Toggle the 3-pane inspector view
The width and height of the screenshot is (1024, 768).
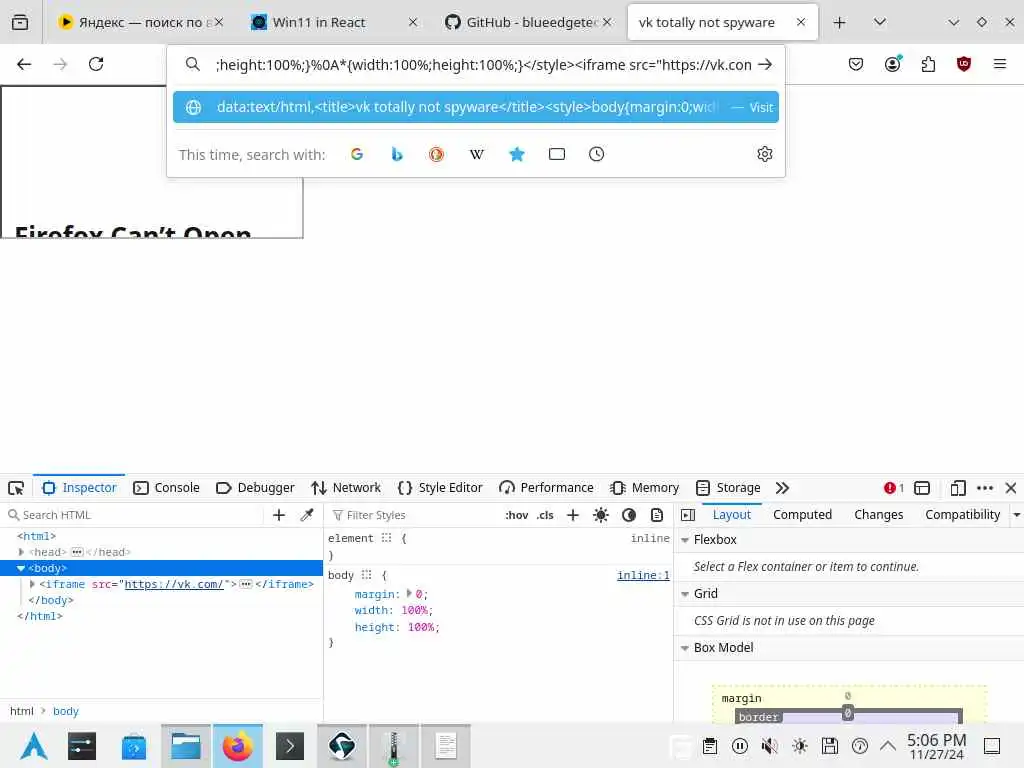(688, 515)
